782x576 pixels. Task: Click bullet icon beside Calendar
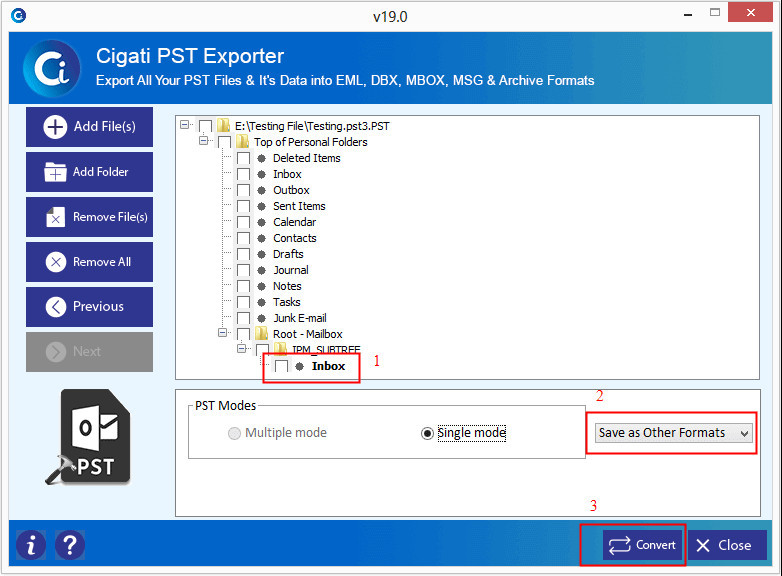tap(261, 222)
